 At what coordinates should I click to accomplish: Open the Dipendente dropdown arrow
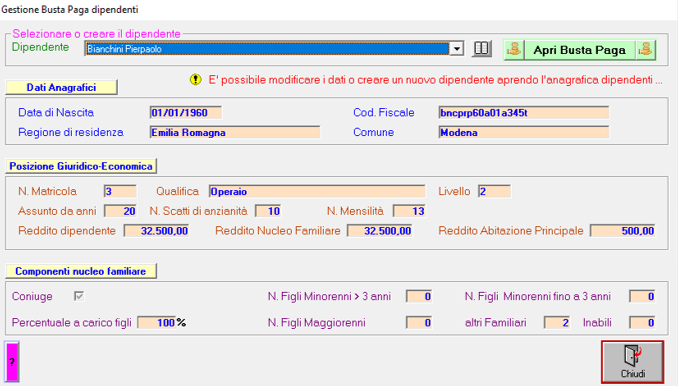[456, 49]
